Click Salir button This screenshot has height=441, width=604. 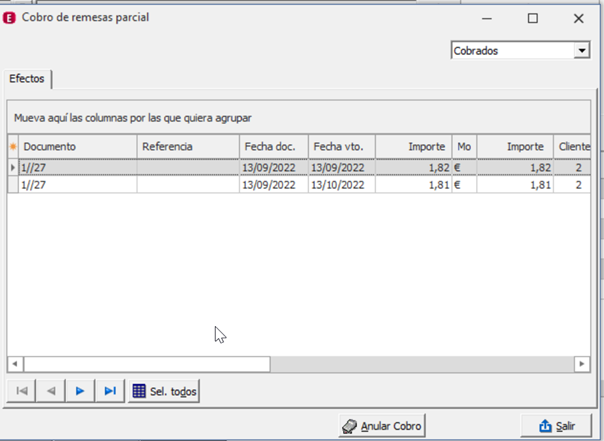[556, 426]
